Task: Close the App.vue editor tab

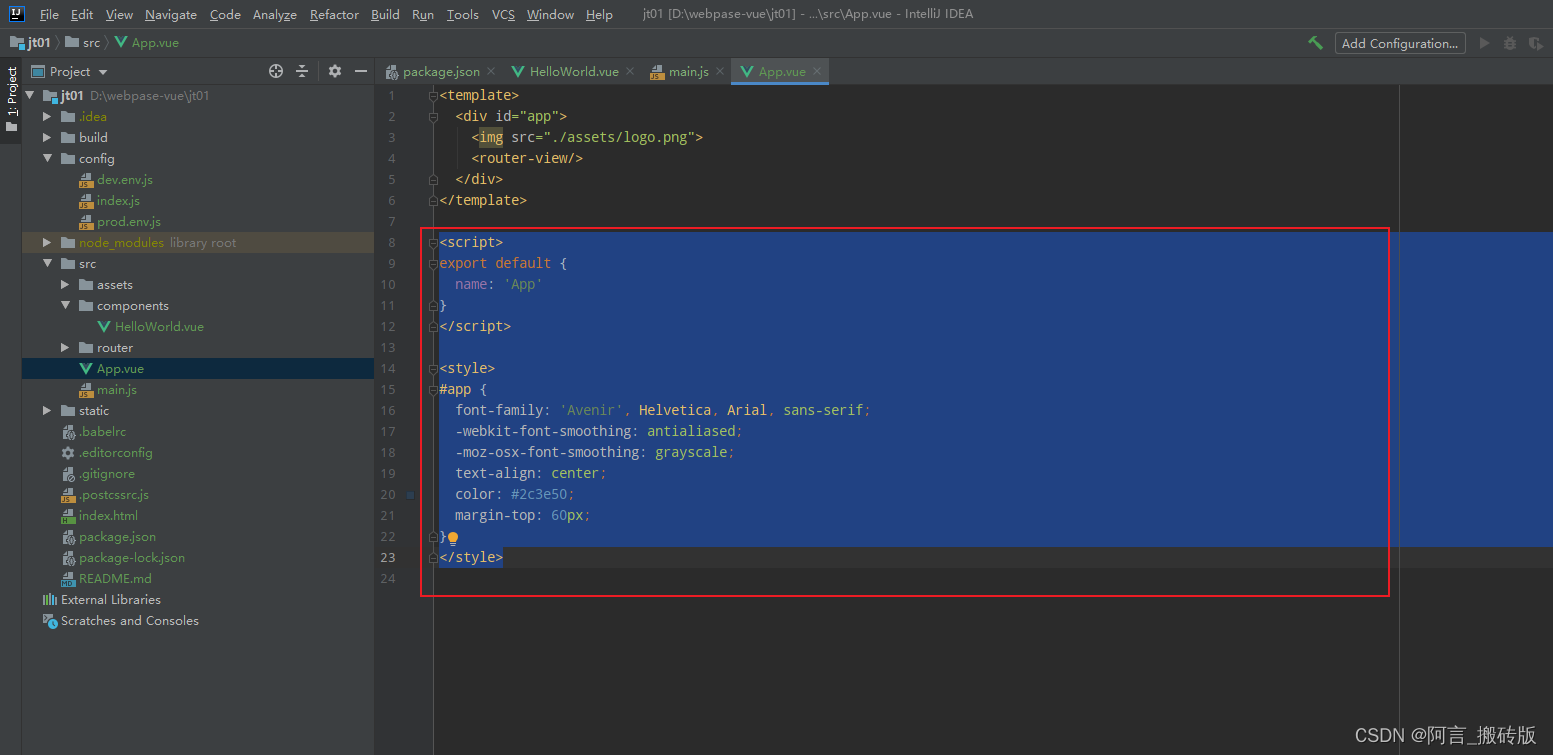Action: (x=816, y=71)
